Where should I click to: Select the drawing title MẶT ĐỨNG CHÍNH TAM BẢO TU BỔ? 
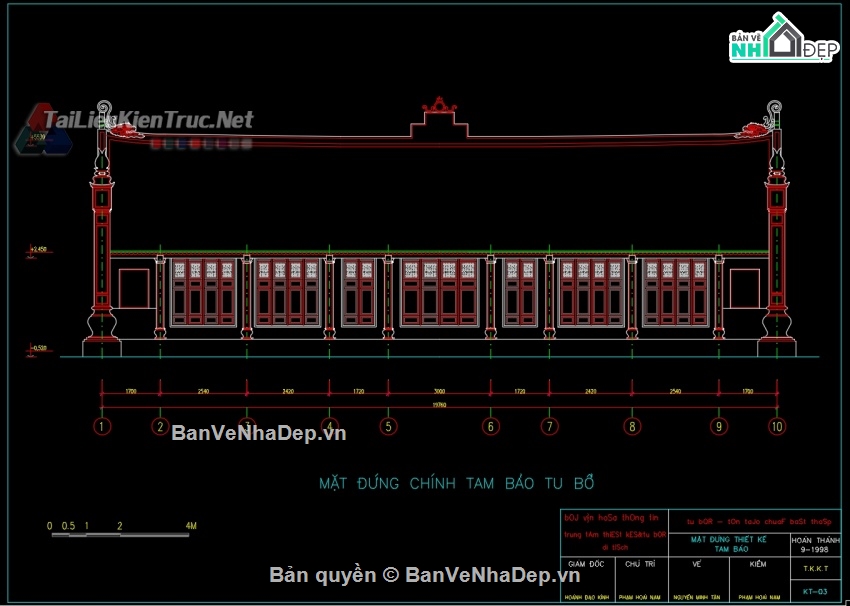coord(457,483)
